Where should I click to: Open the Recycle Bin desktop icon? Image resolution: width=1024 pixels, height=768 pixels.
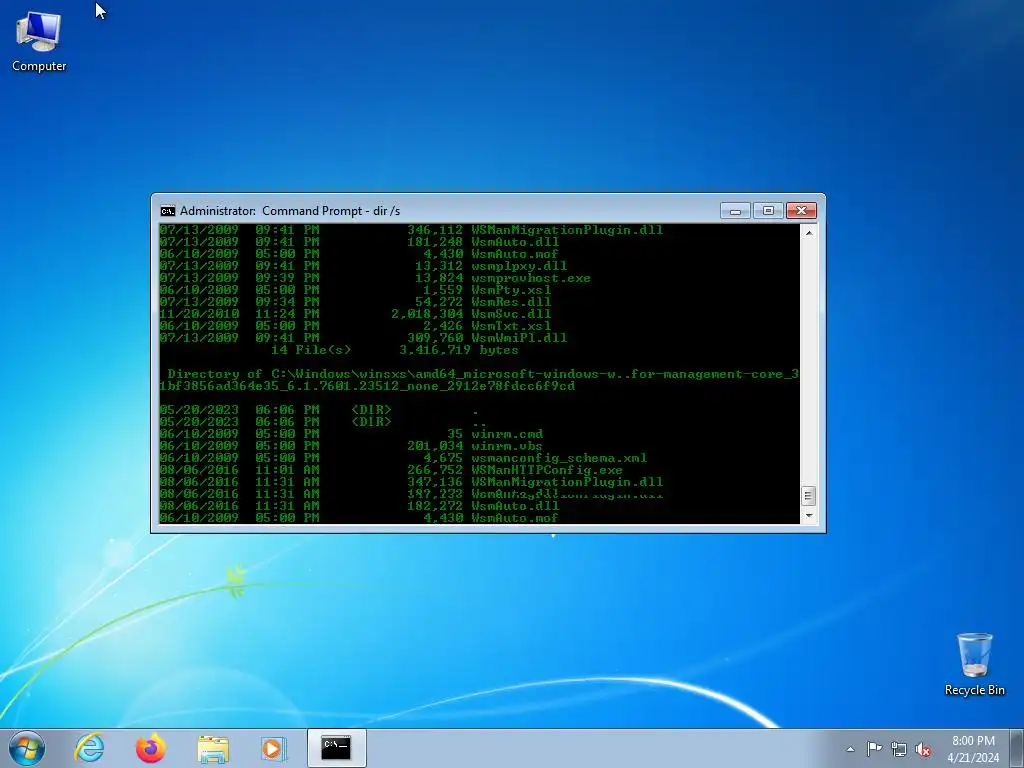[974, 664]
